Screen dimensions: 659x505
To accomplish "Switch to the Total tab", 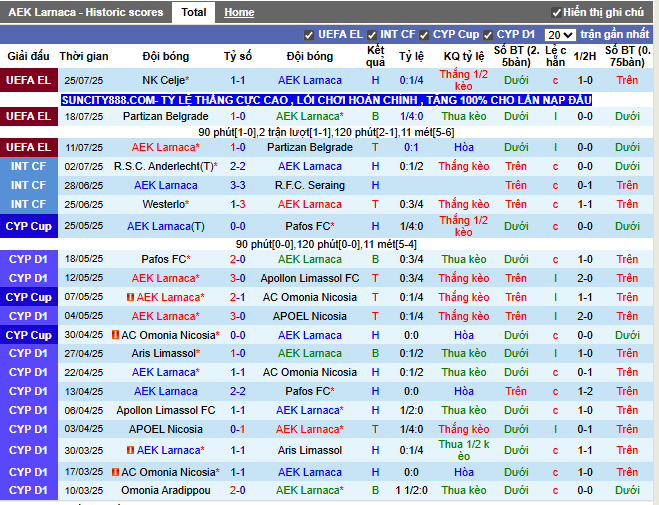I will coord(194,12).
